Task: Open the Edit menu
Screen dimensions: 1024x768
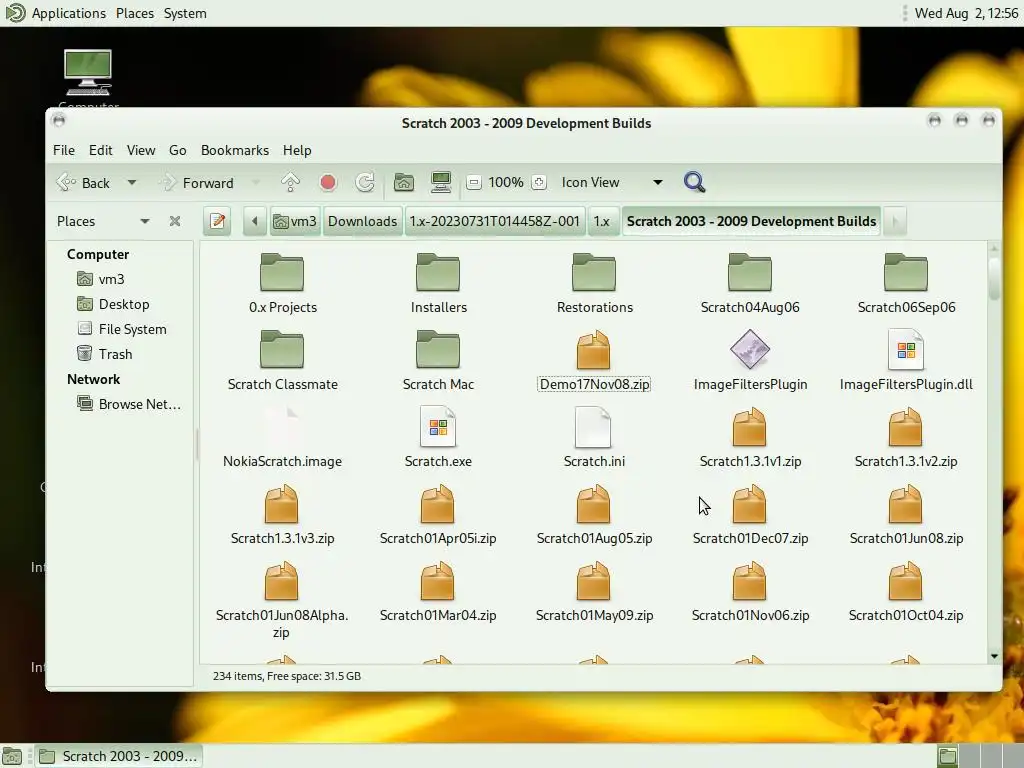Action: (101, 150)
